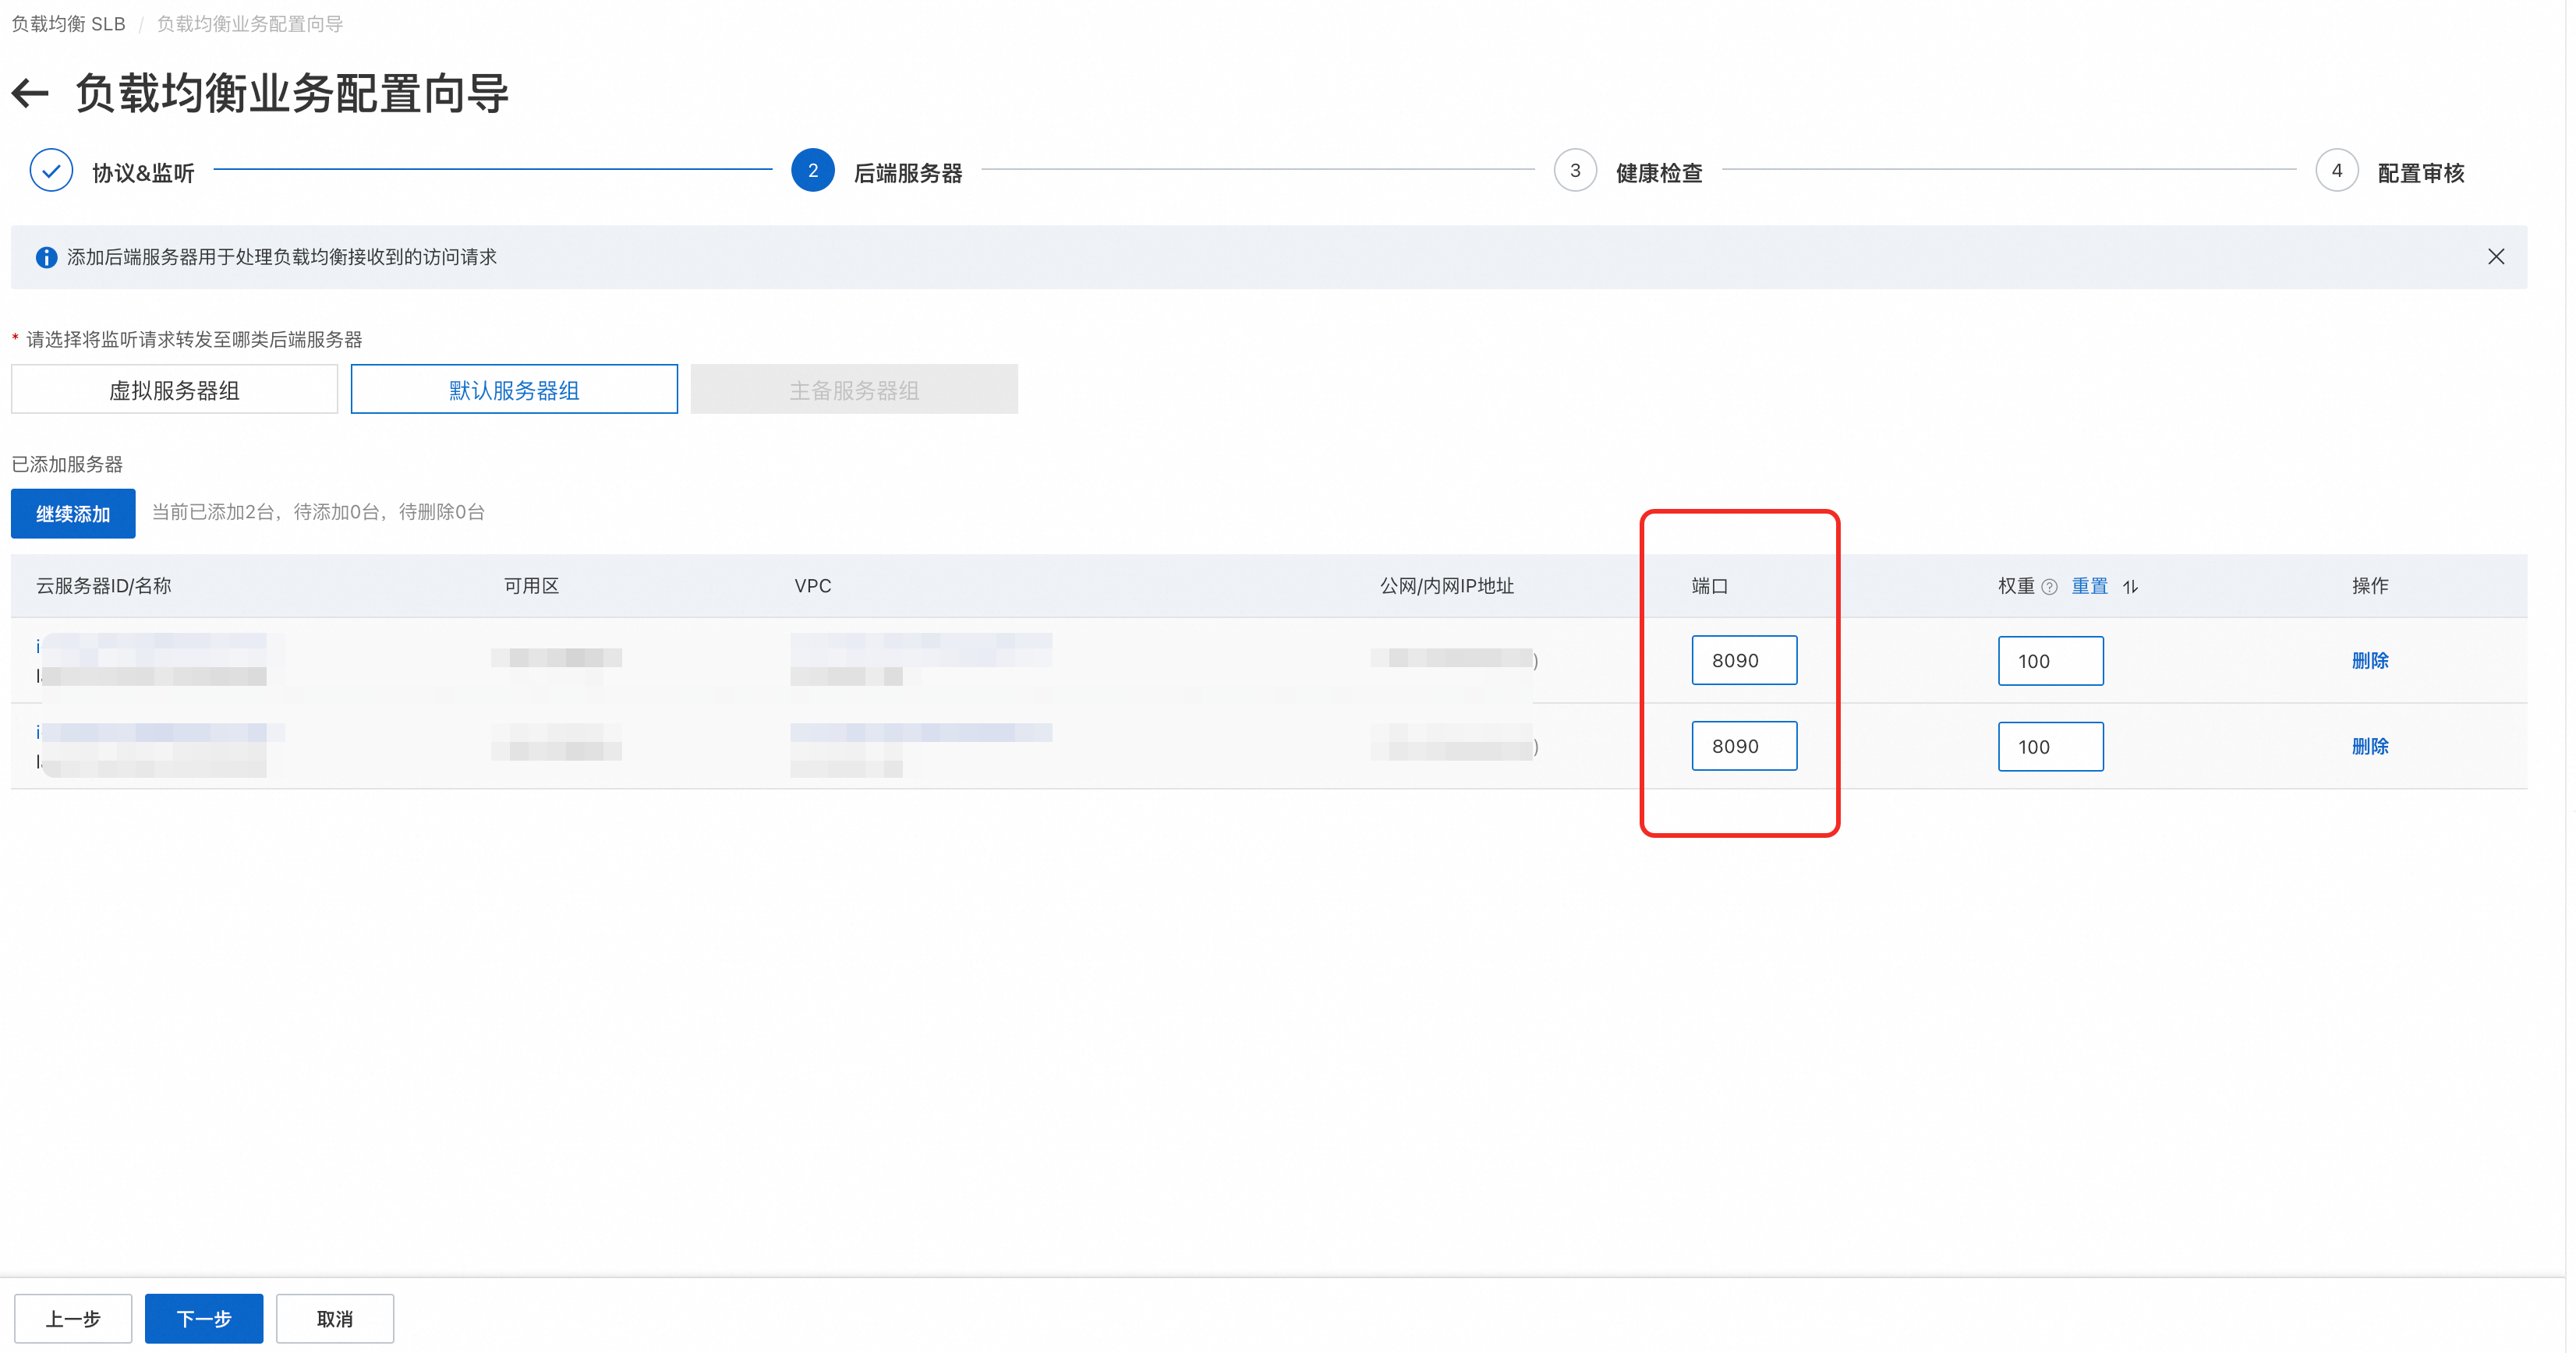This screenshot has height=1353, width=2576.
Task: Click 继续添加 button
Action: (73, 514)
